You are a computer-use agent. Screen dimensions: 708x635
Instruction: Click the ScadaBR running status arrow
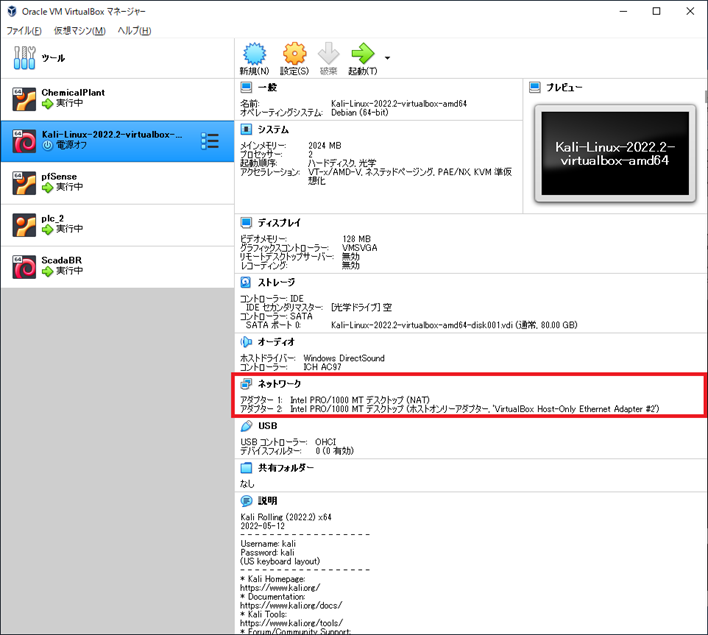click(x=47, y=271)
